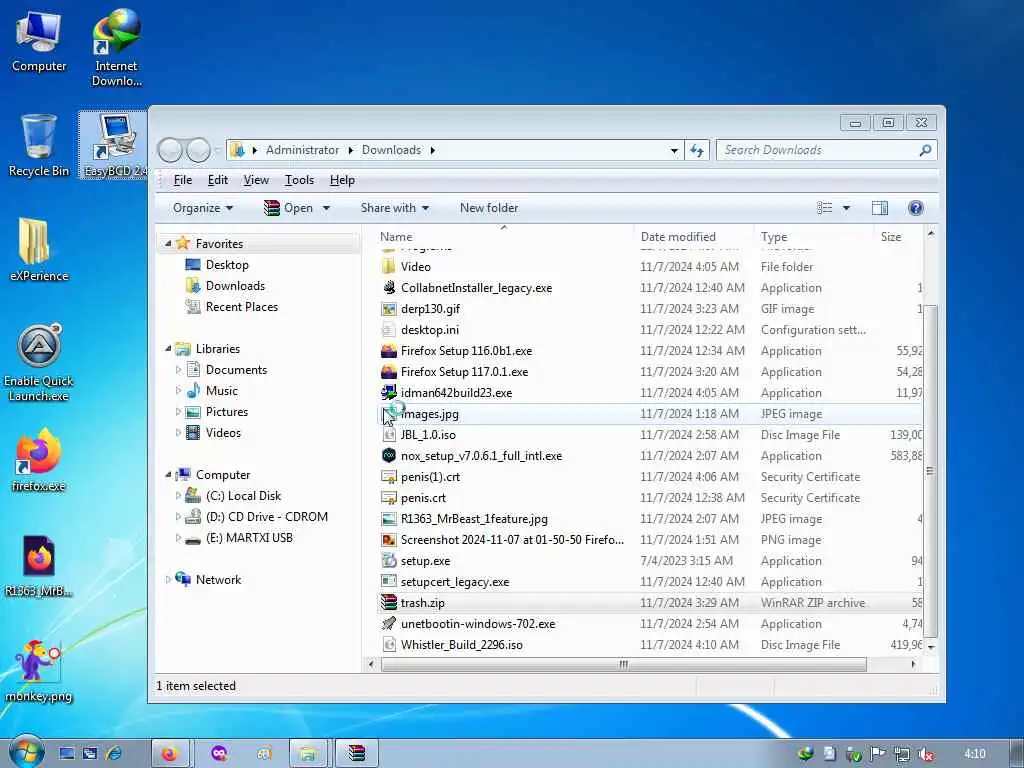Open the address bar history dropdown
The image size is (1024, 768).
click(674, 150)
